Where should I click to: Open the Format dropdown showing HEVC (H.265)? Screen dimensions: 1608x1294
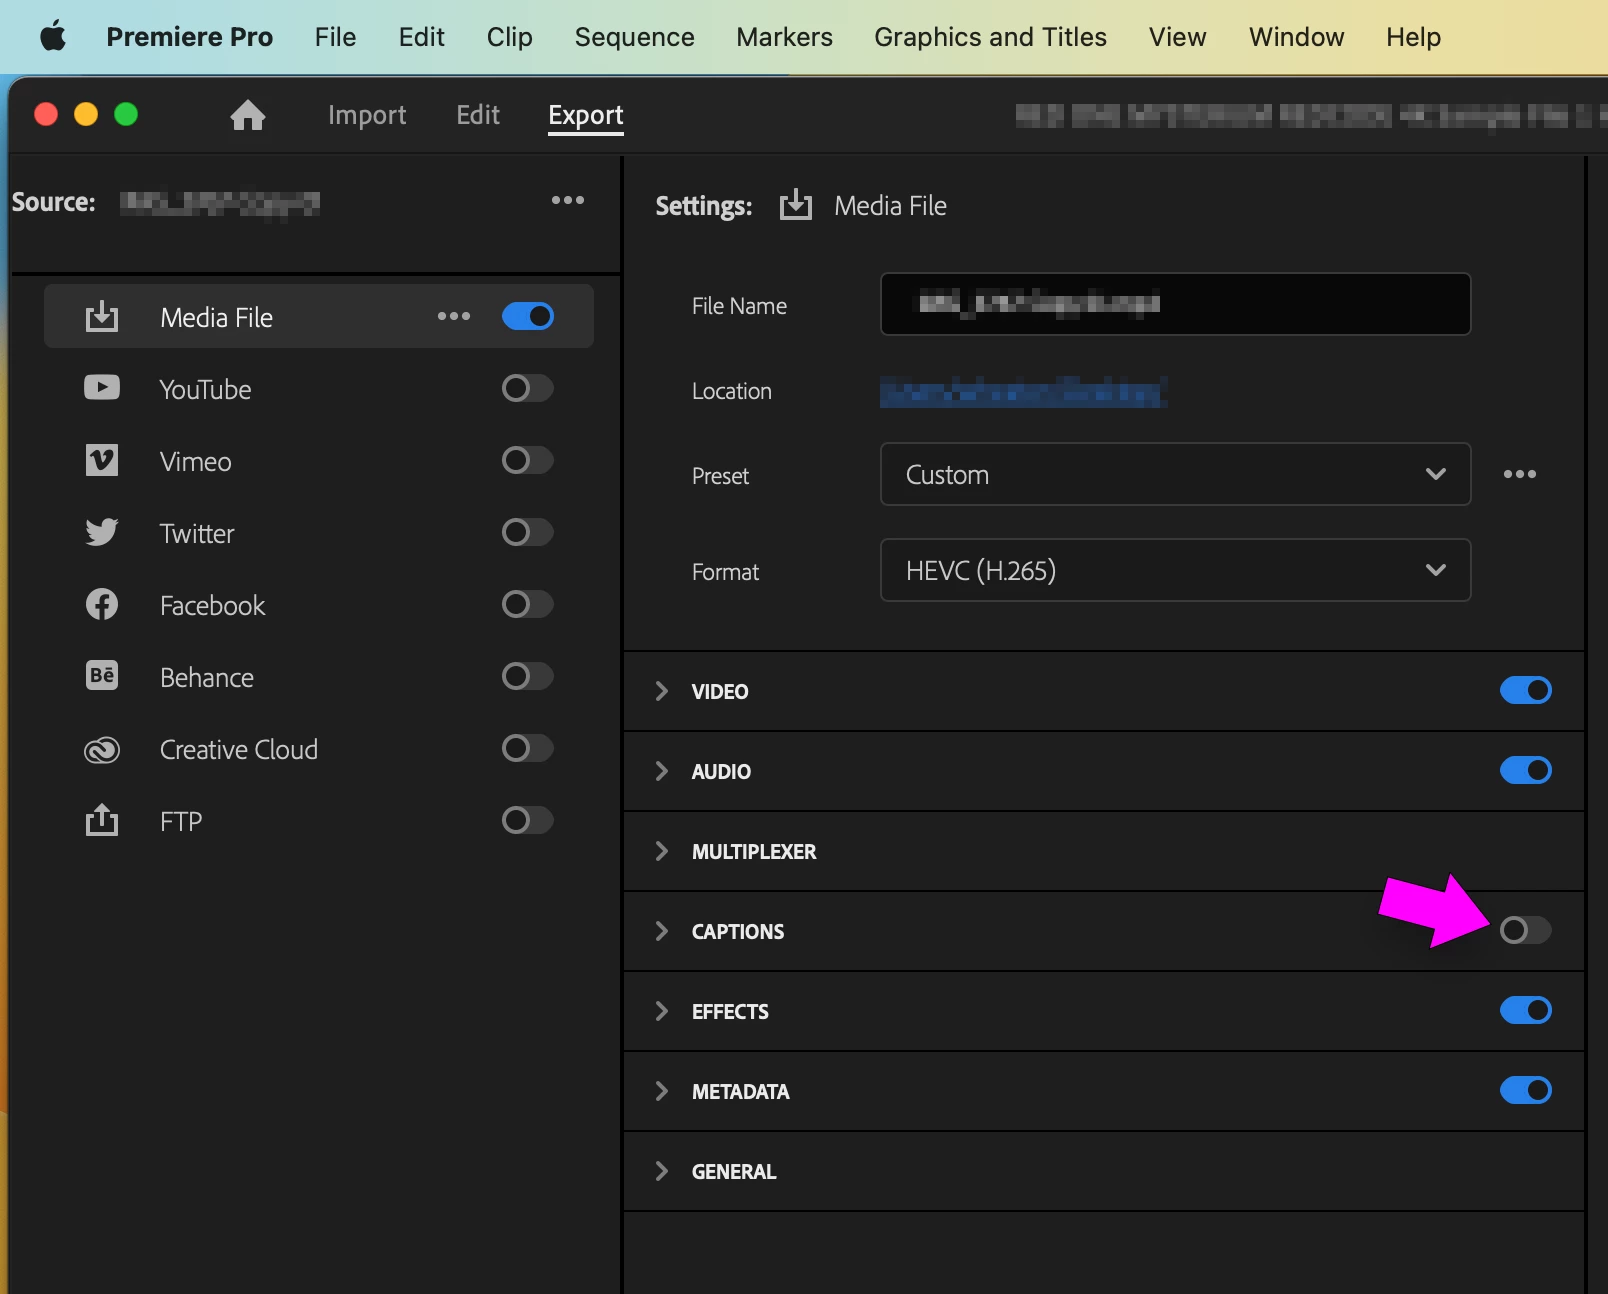click(1175, 570)
